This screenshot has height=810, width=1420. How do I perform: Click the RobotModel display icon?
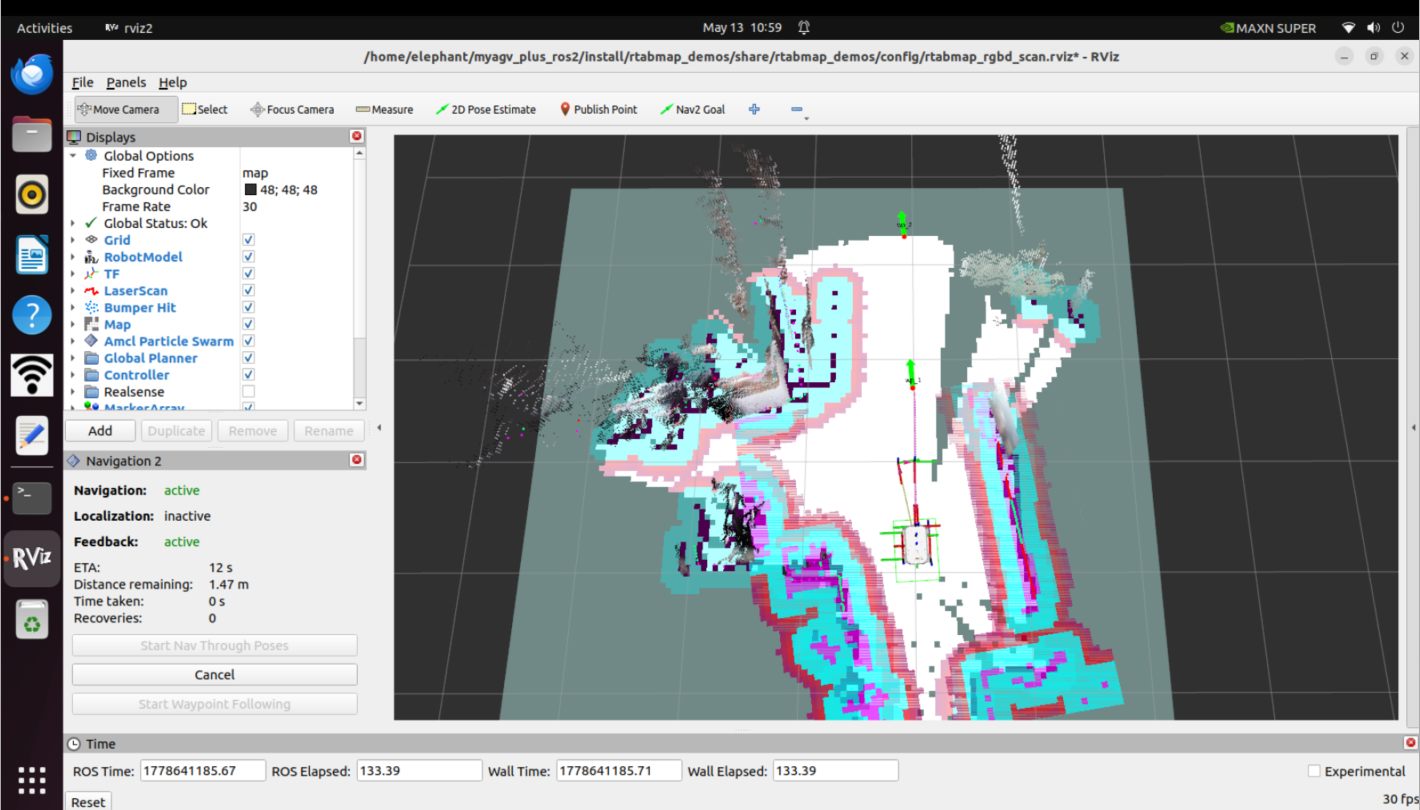pyautogui.click(x=92, y=257)
